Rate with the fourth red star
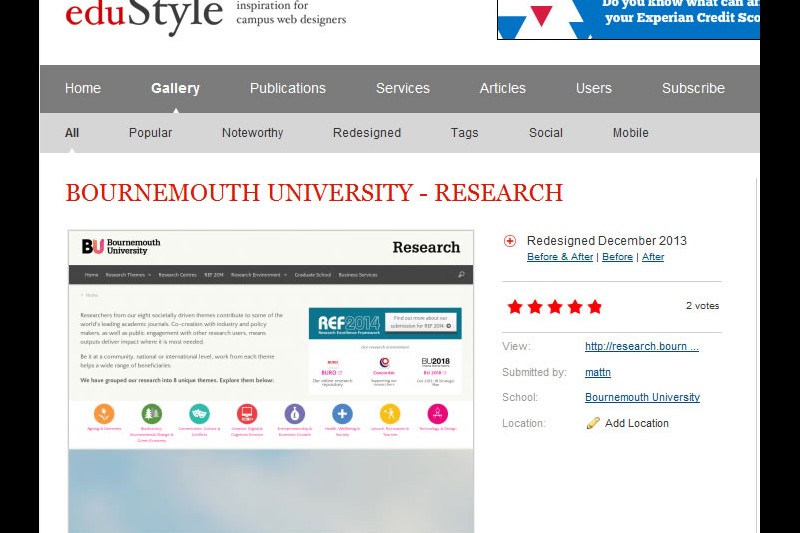The width and height of the screenshot is (800, 533). [575, 307]
